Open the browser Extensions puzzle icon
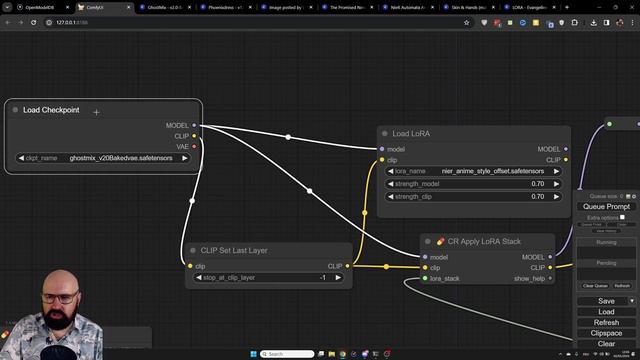The width and height of the screenshot is (640, 360). point(575,22)
